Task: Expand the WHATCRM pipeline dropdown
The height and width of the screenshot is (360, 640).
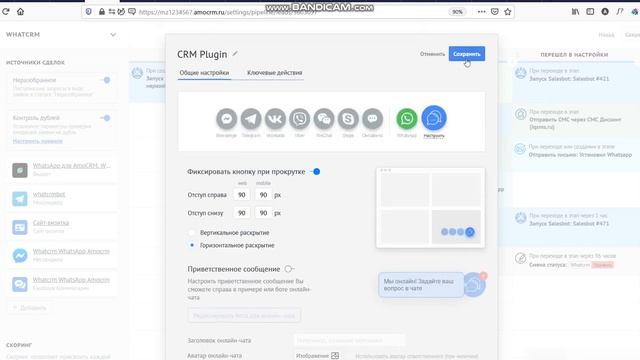Action: pyautogui.click(x=113, y=35)
